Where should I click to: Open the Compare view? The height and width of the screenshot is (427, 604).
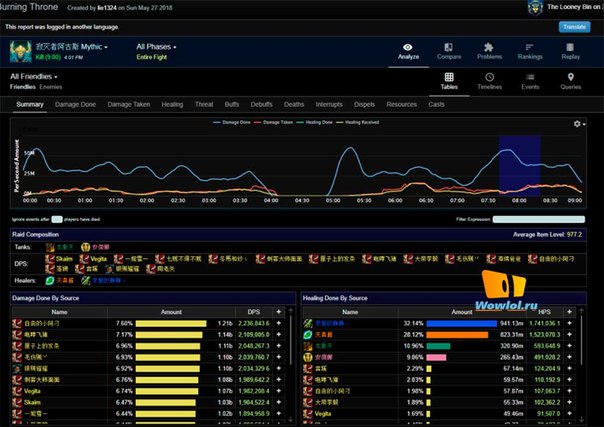pyautogui.click(x=447, y=51)
